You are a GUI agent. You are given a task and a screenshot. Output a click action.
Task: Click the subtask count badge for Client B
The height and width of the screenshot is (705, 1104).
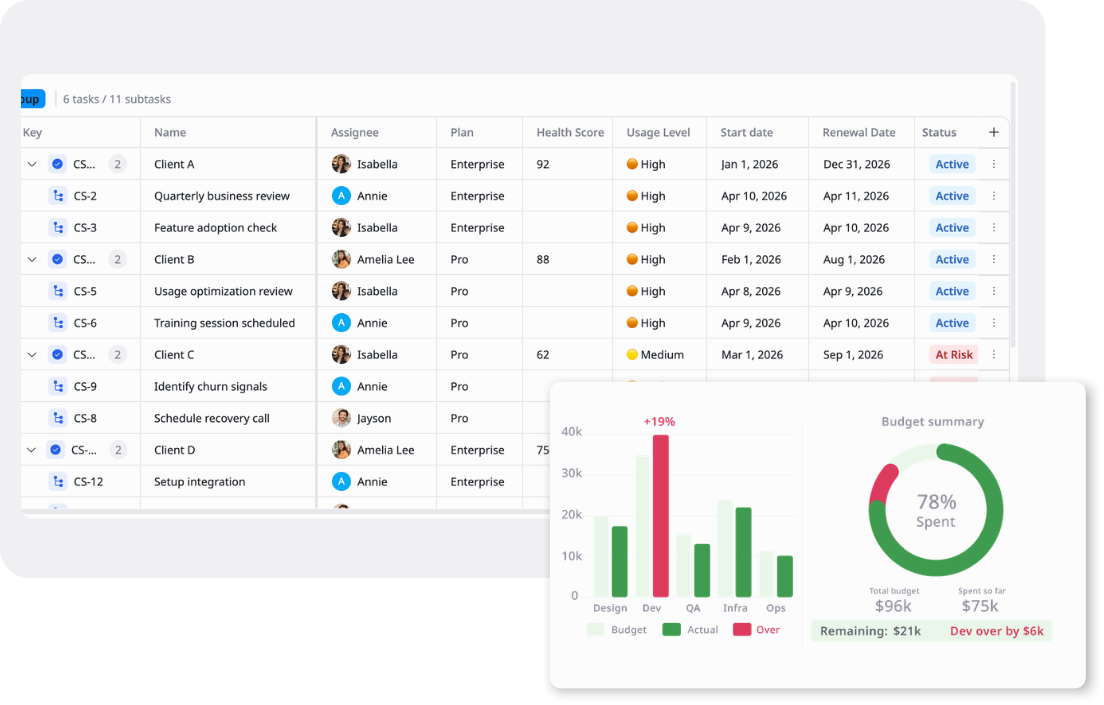point(118,259)
